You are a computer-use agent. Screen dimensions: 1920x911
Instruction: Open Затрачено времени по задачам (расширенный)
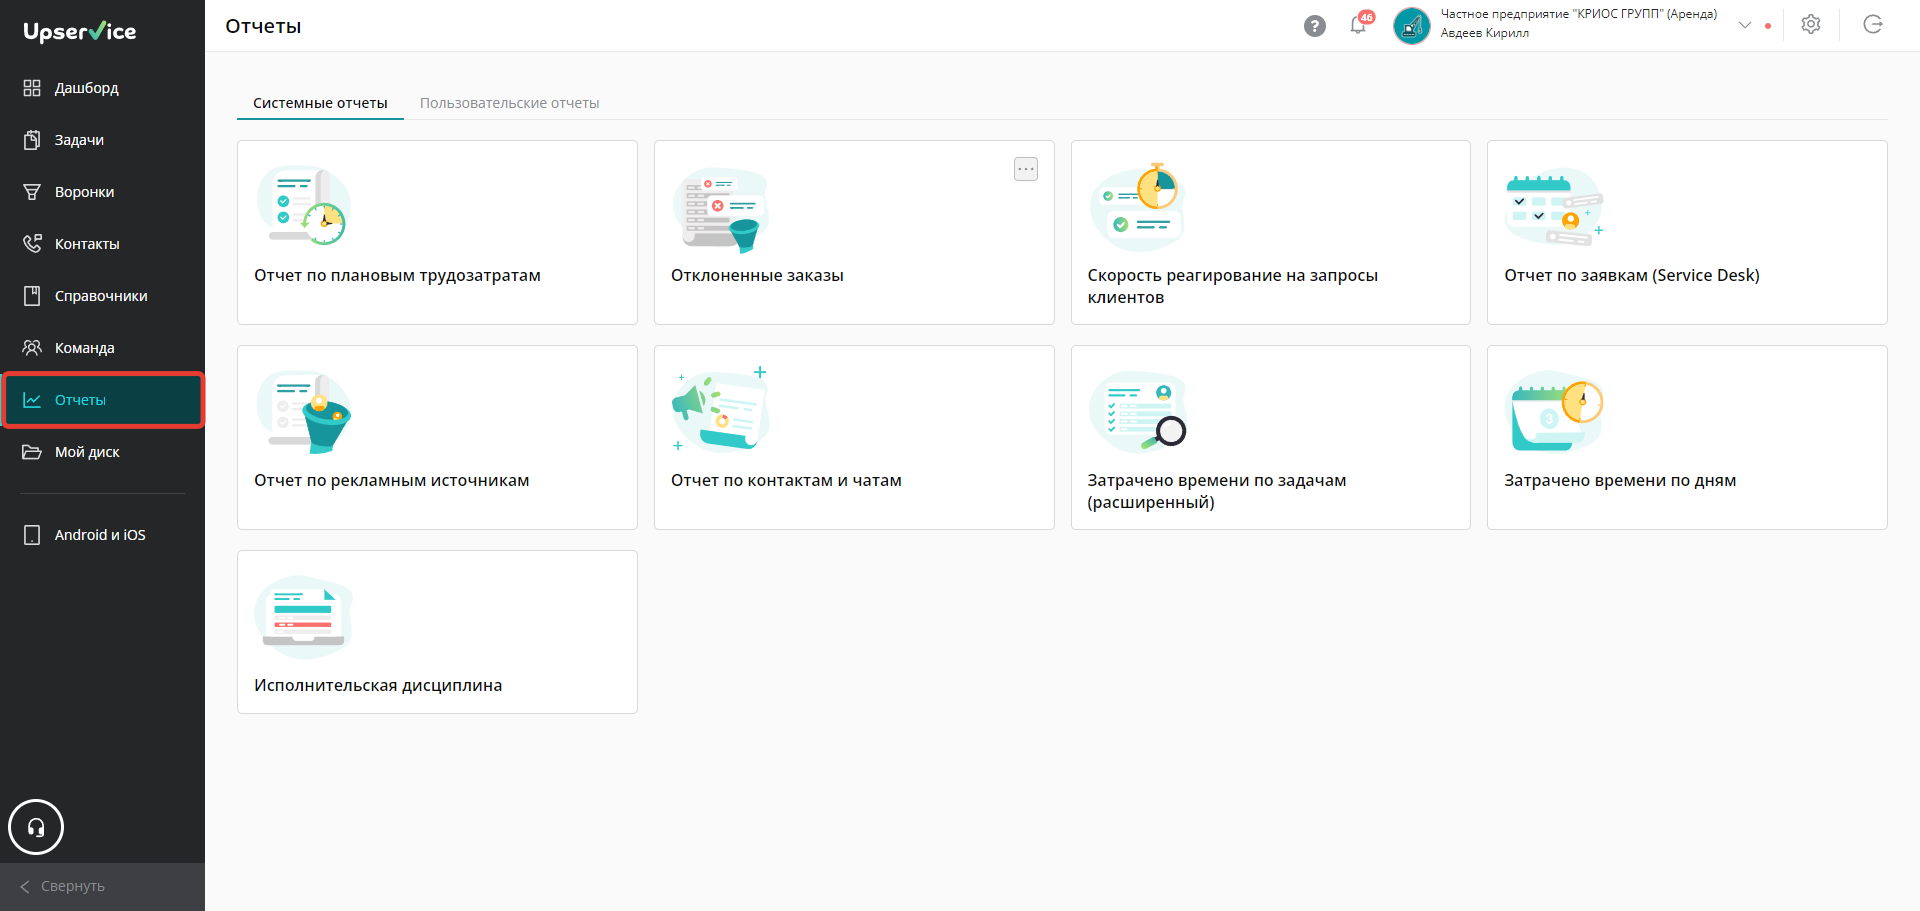[x=1217, y=491]
